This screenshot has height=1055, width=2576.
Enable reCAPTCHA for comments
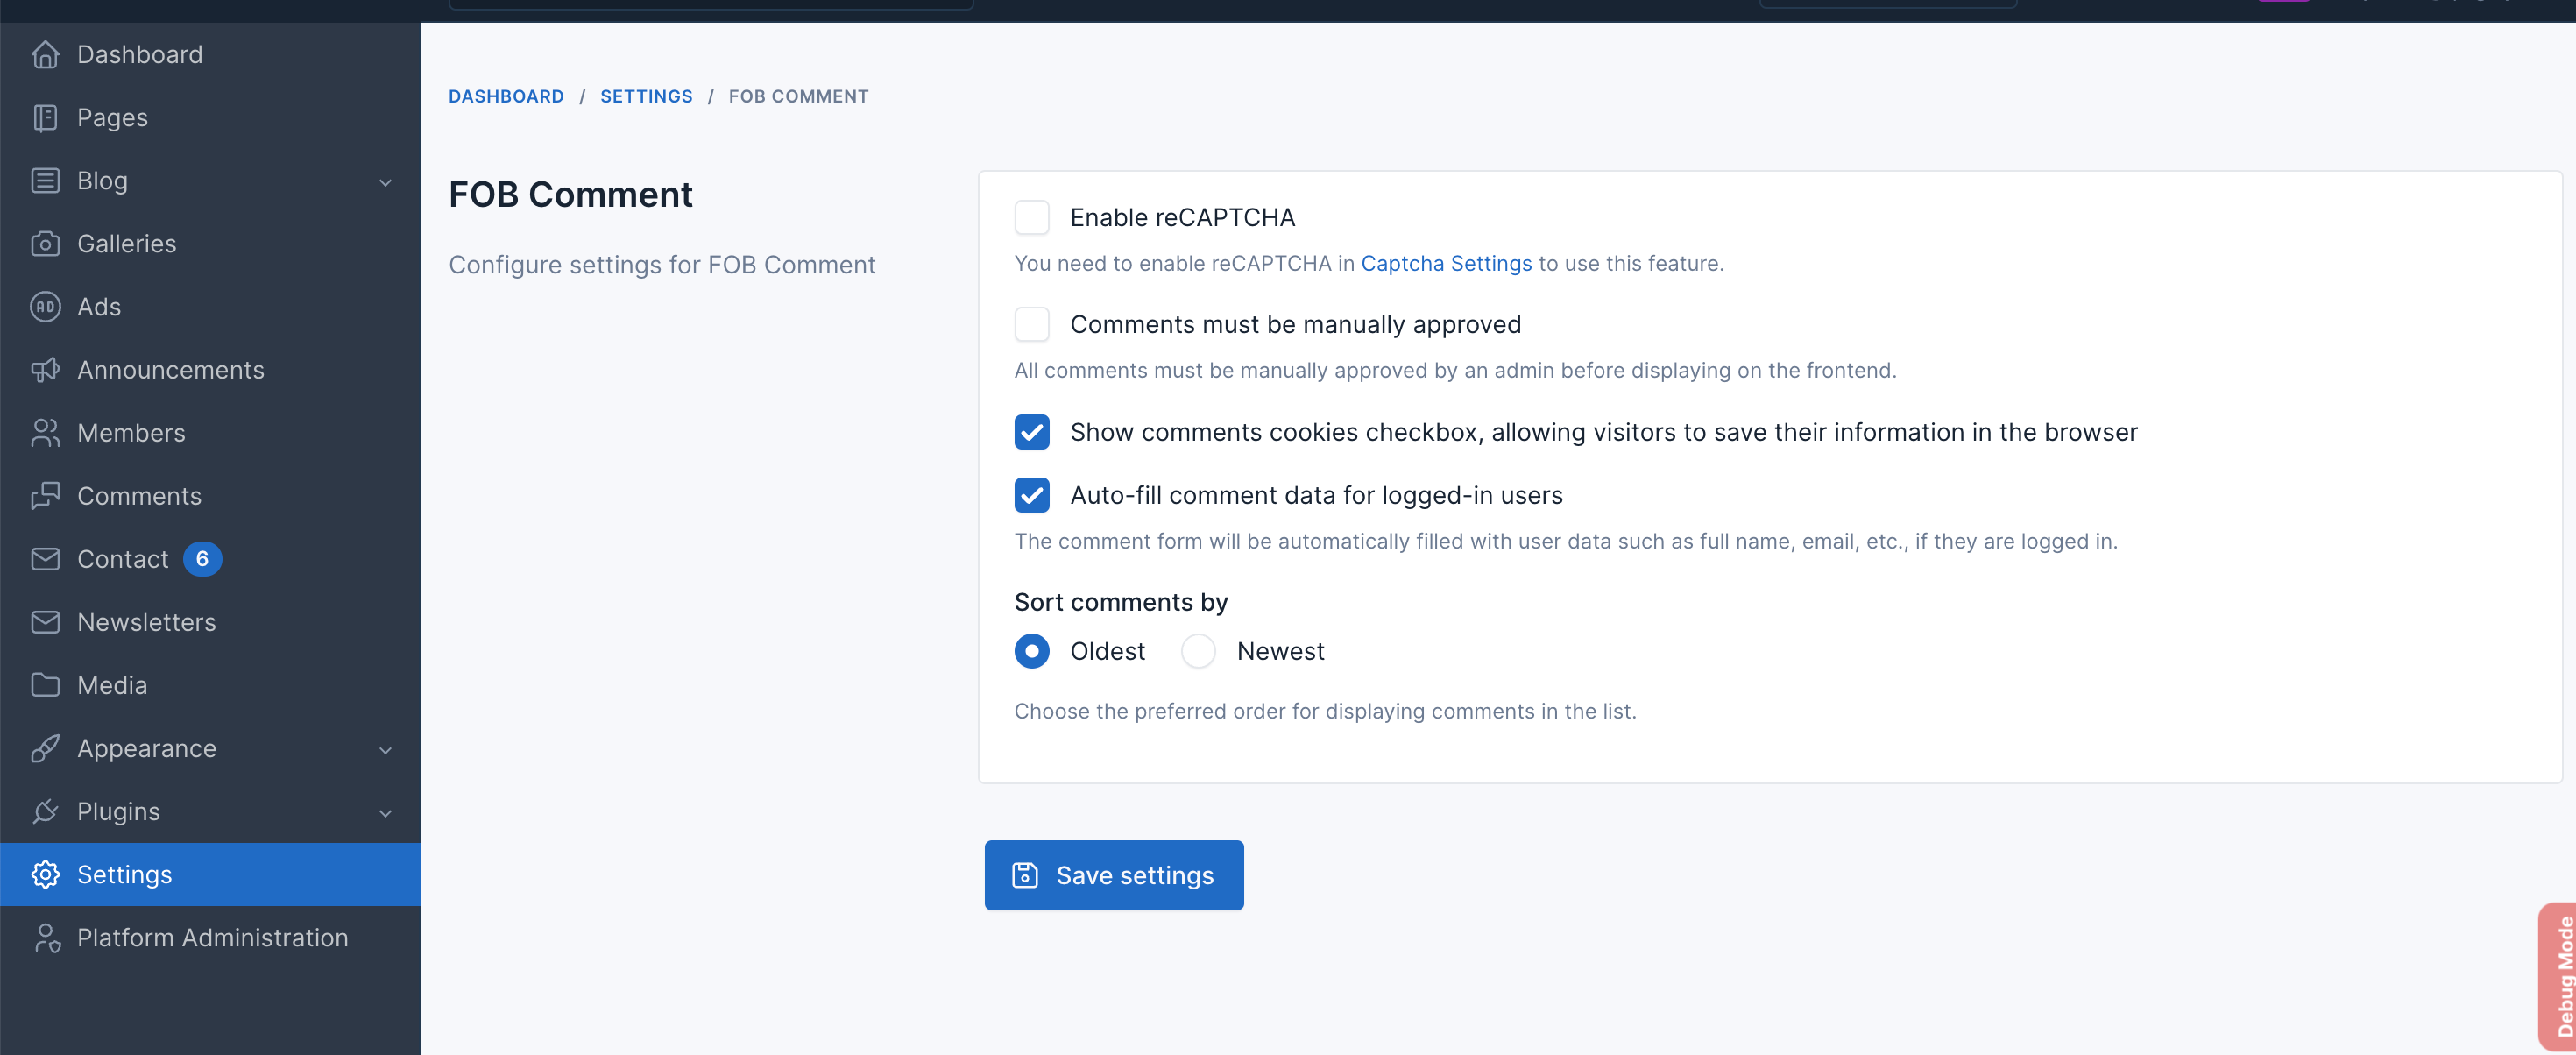click(1032, 217)
